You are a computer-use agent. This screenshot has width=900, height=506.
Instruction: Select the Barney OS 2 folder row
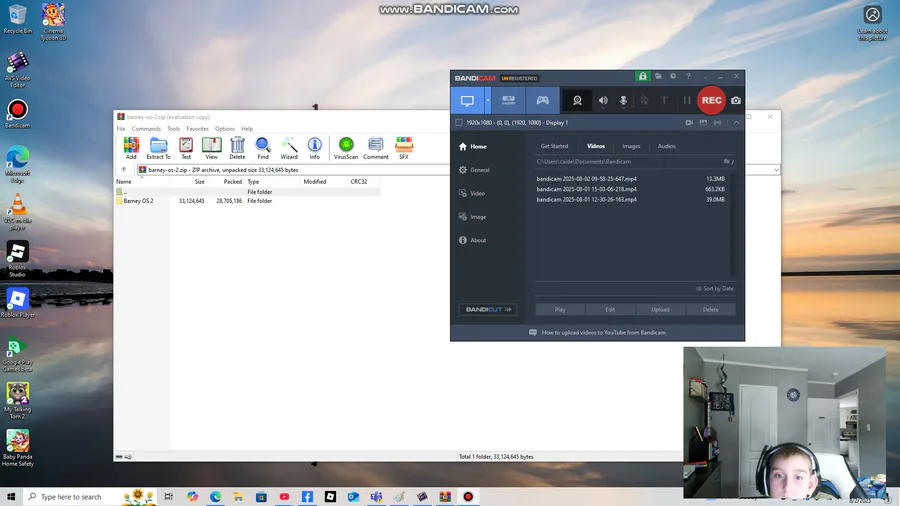[247, 201]
